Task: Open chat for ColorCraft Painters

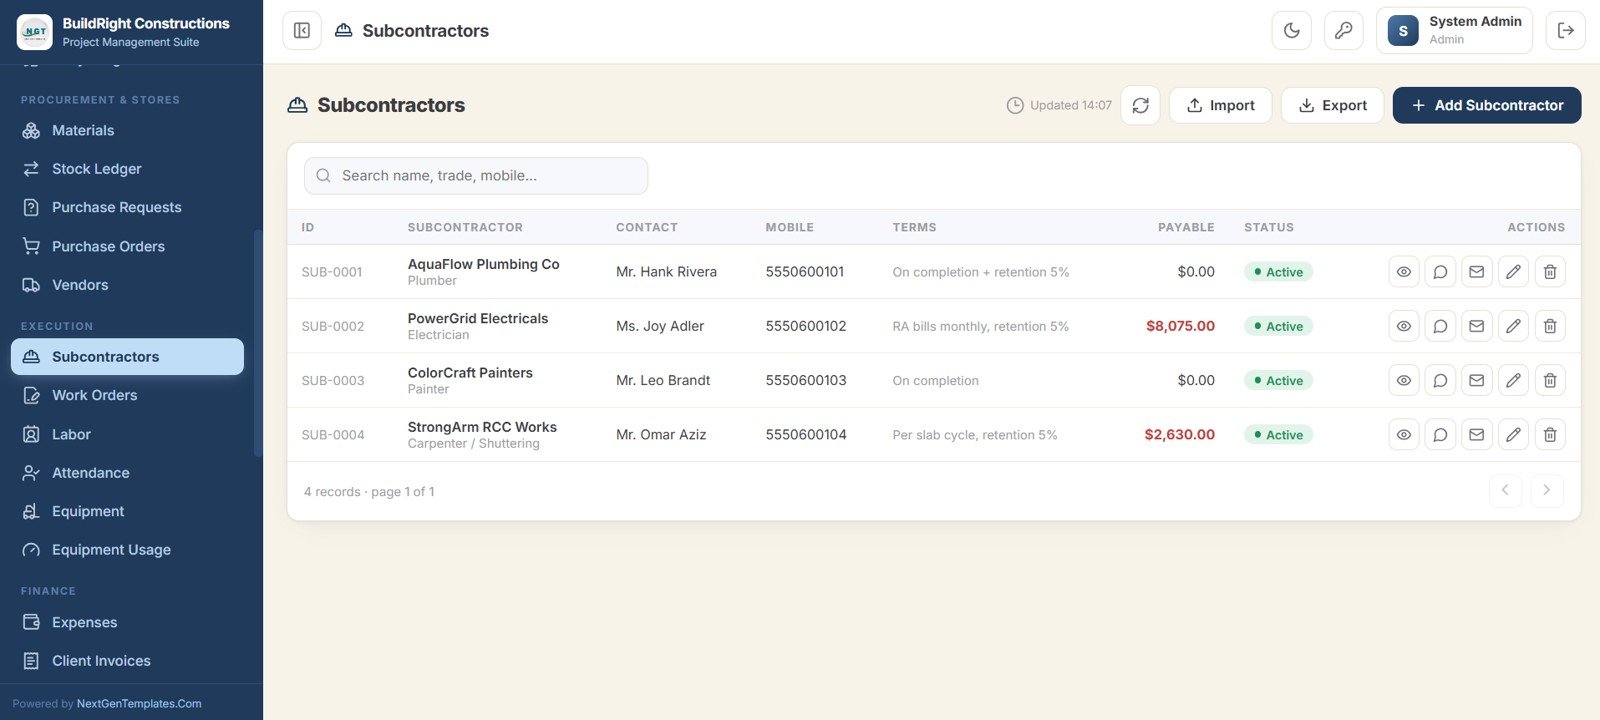Action: (1440, 380)
